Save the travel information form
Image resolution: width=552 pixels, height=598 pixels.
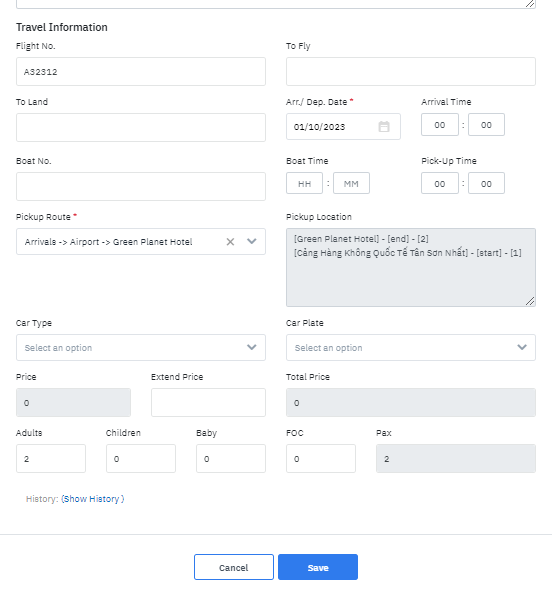coord(318,567)
